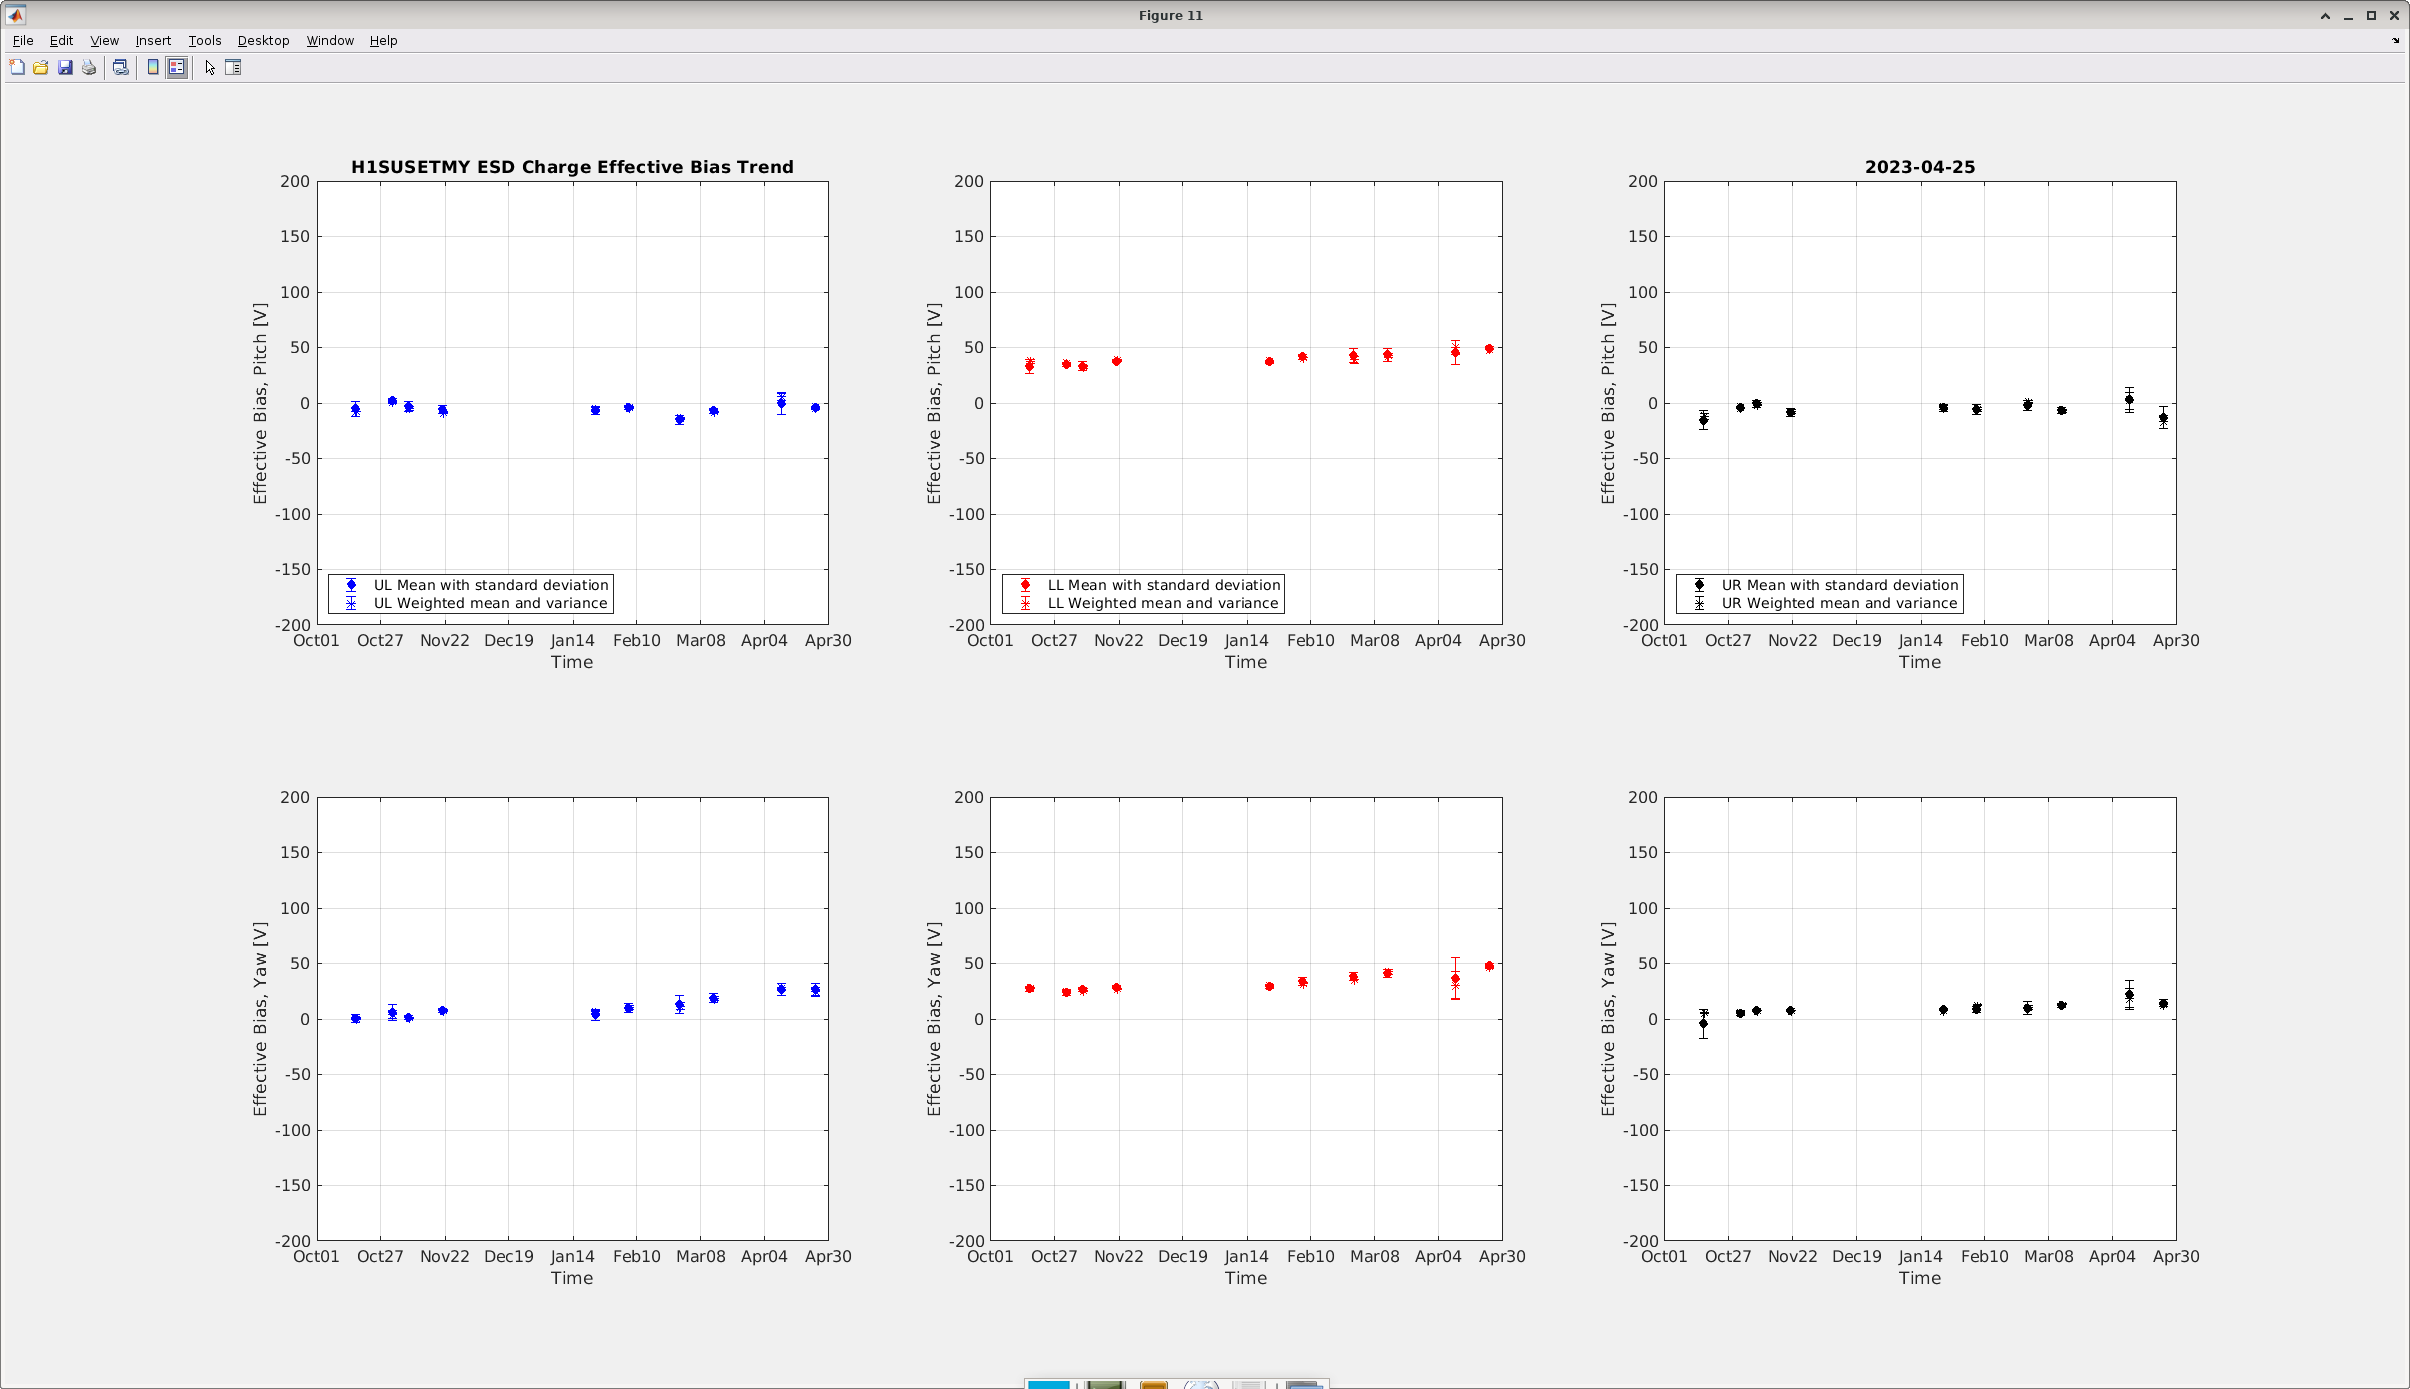Open the Edit menu
2410x1389 pixels.
coord(61,41)
